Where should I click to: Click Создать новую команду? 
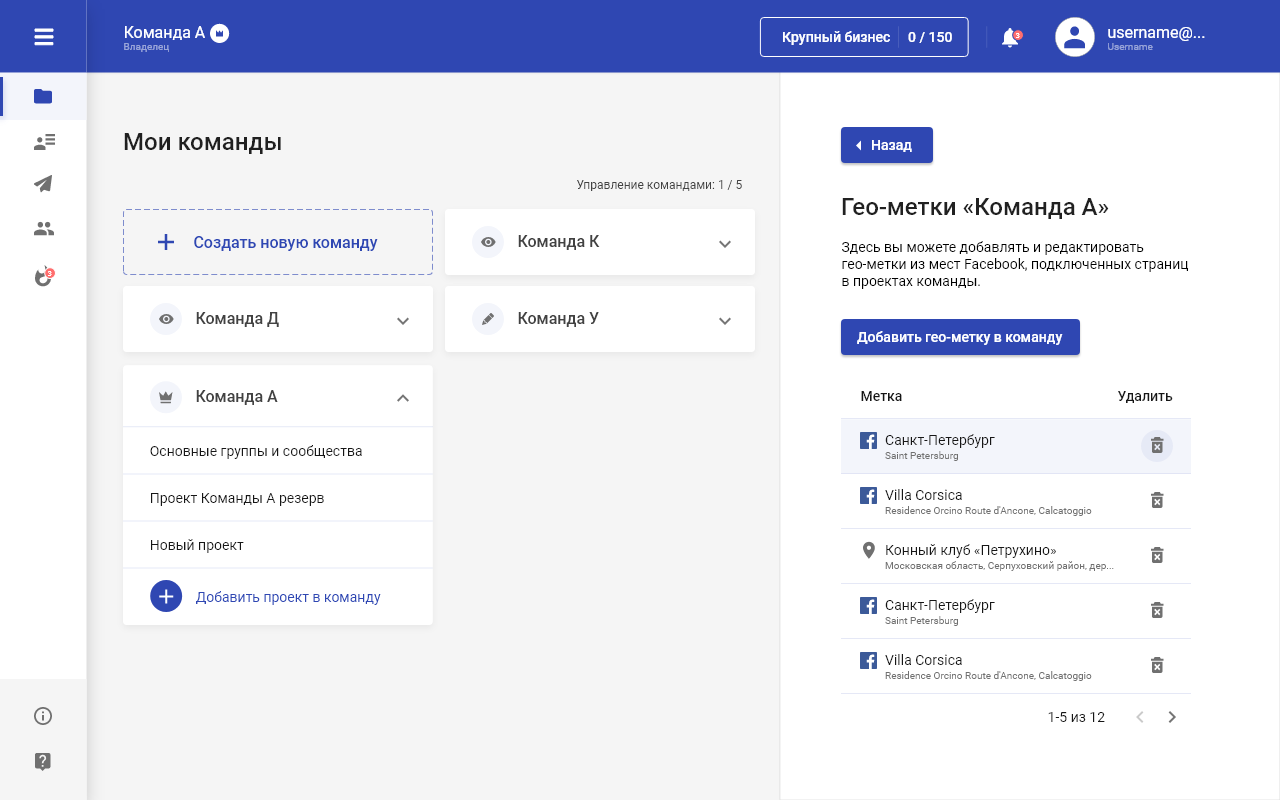pyautogui.click(x=278, y=242)
